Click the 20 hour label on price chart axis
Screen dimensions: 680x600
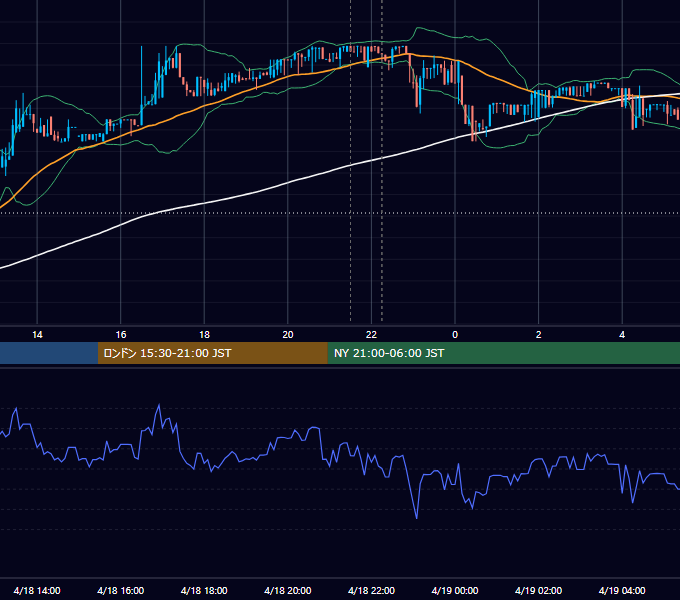tap(288, 335)
